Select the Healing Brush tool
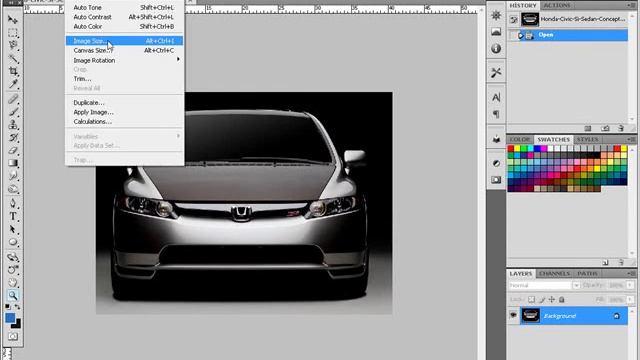This screenshot has height=360, width=640. pyautogui.click(x=13, y=99)
